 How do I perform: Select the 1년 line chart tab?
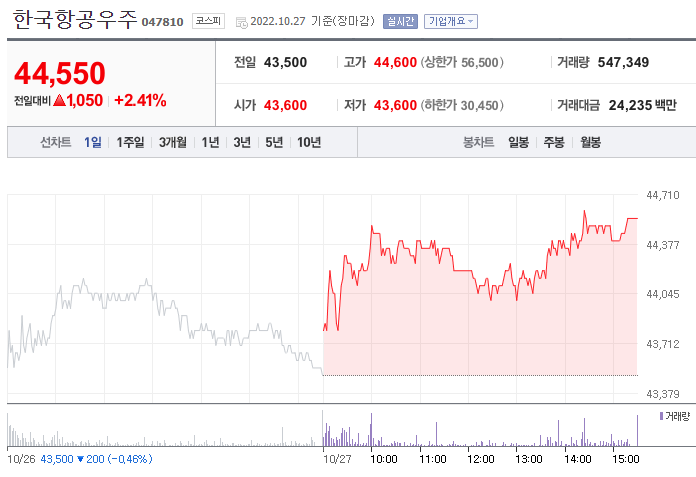click(210, 142)
